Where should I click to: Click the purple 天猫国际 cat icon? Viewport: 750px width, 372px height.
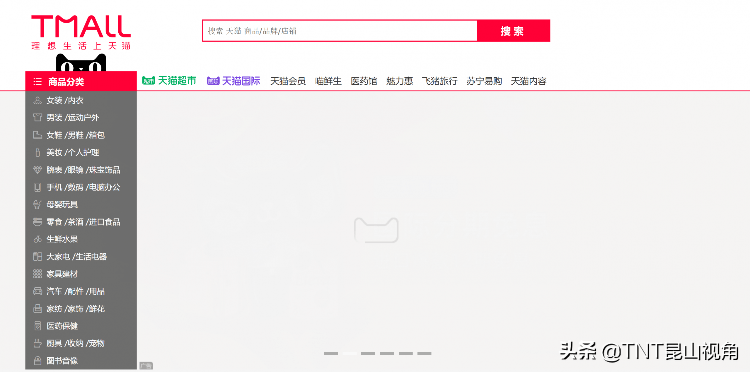213,81
